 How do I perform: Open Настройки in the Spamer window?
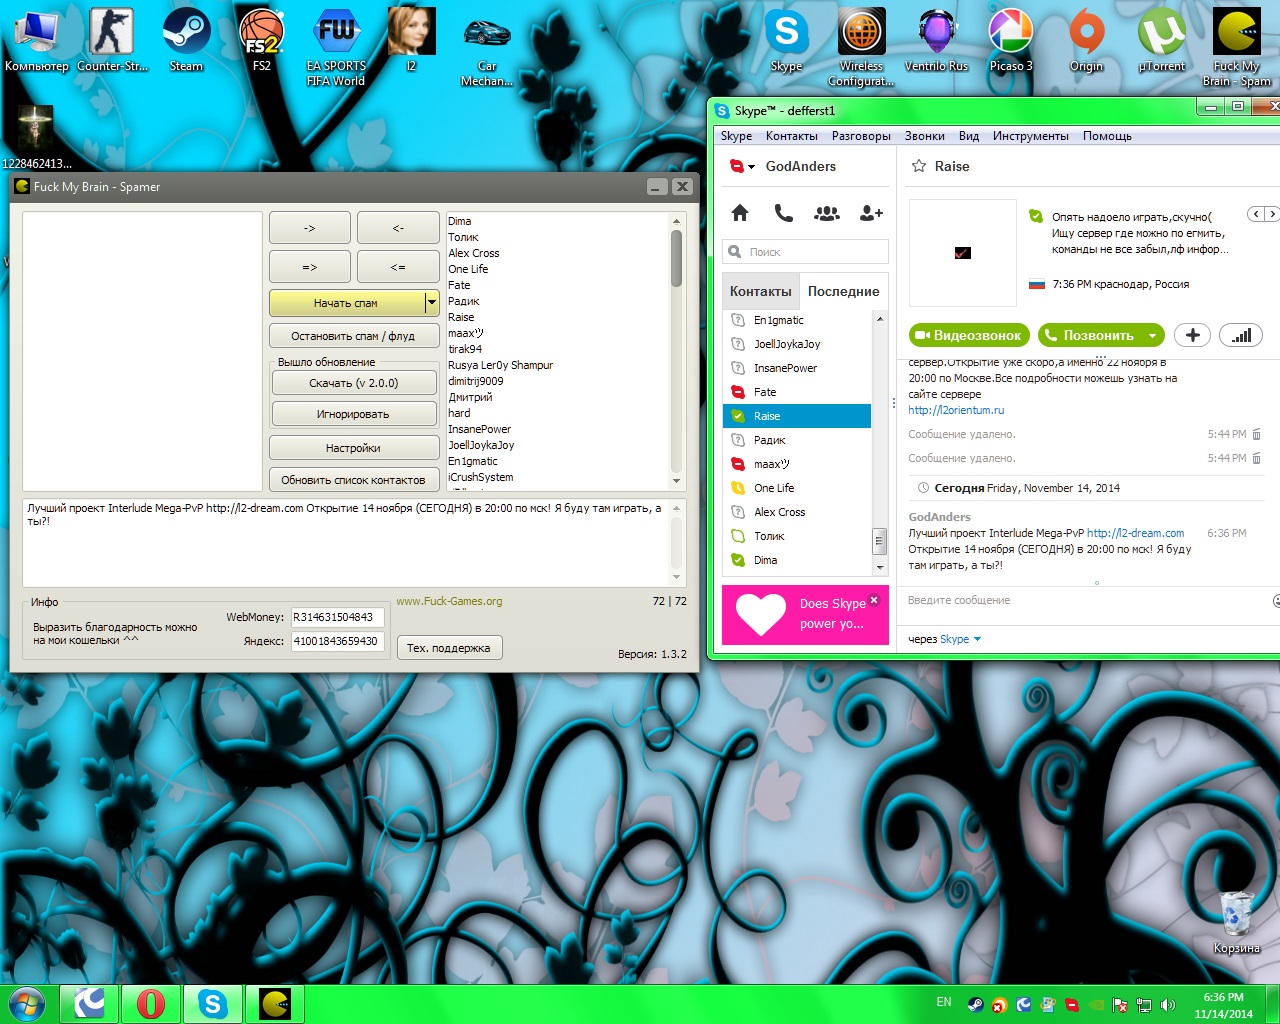click(354, 448)
